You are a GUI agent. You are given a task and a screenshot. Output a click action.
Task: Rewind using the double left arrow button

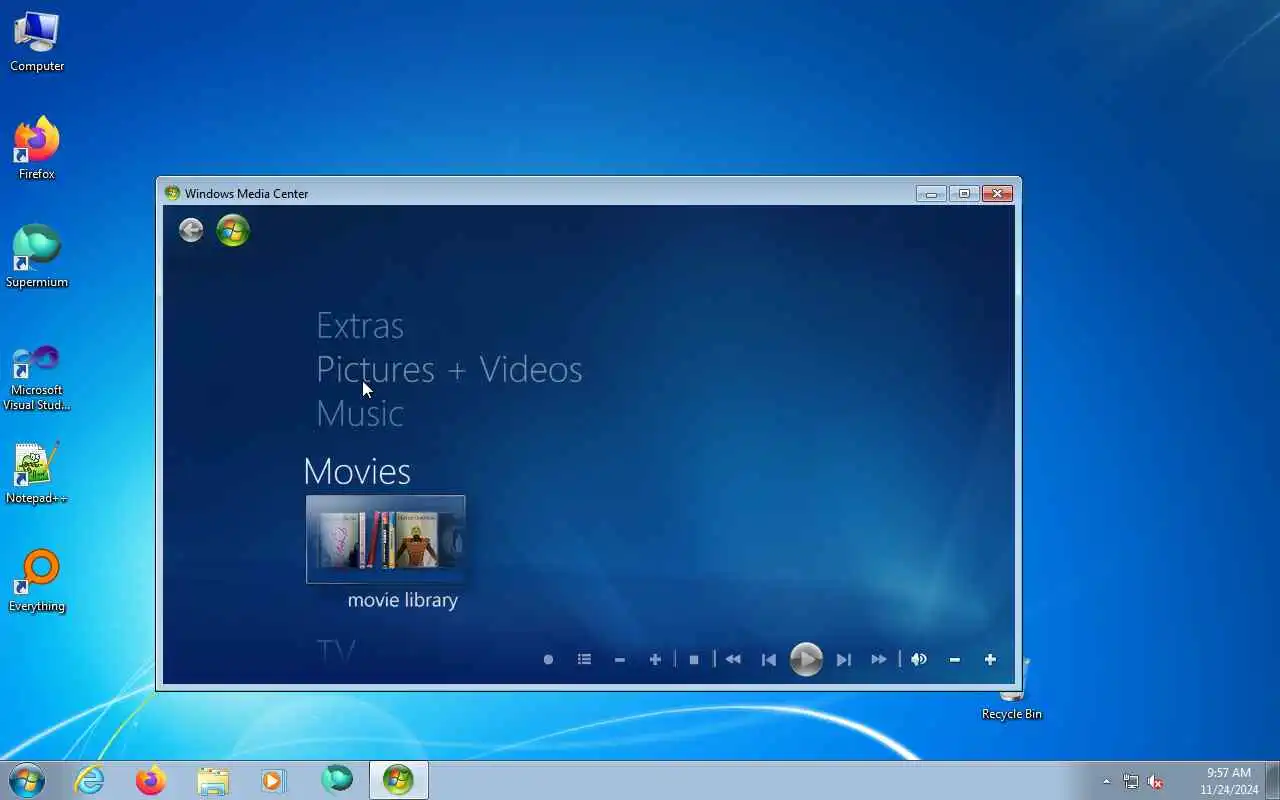click(x=733, y=660)
